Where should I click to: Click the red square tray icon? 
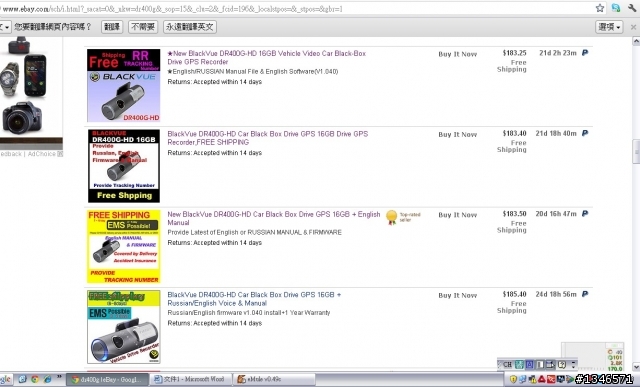coord(551,379)
